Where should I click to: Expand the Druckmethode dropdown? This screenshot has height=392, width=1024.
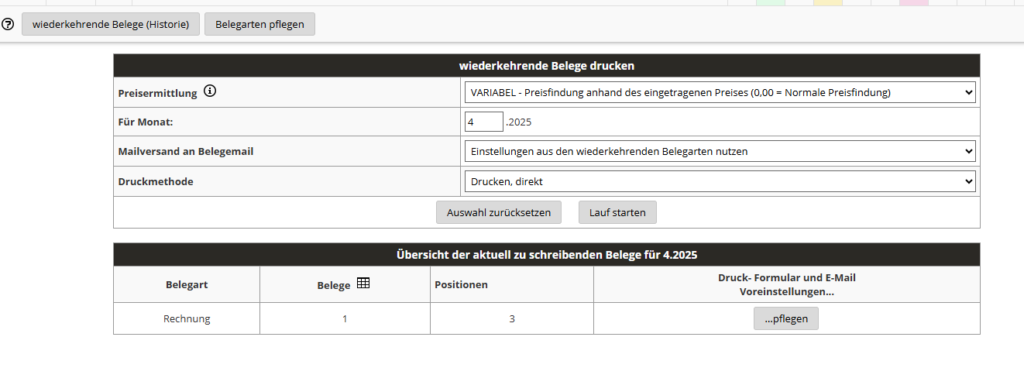pos(720,182)
